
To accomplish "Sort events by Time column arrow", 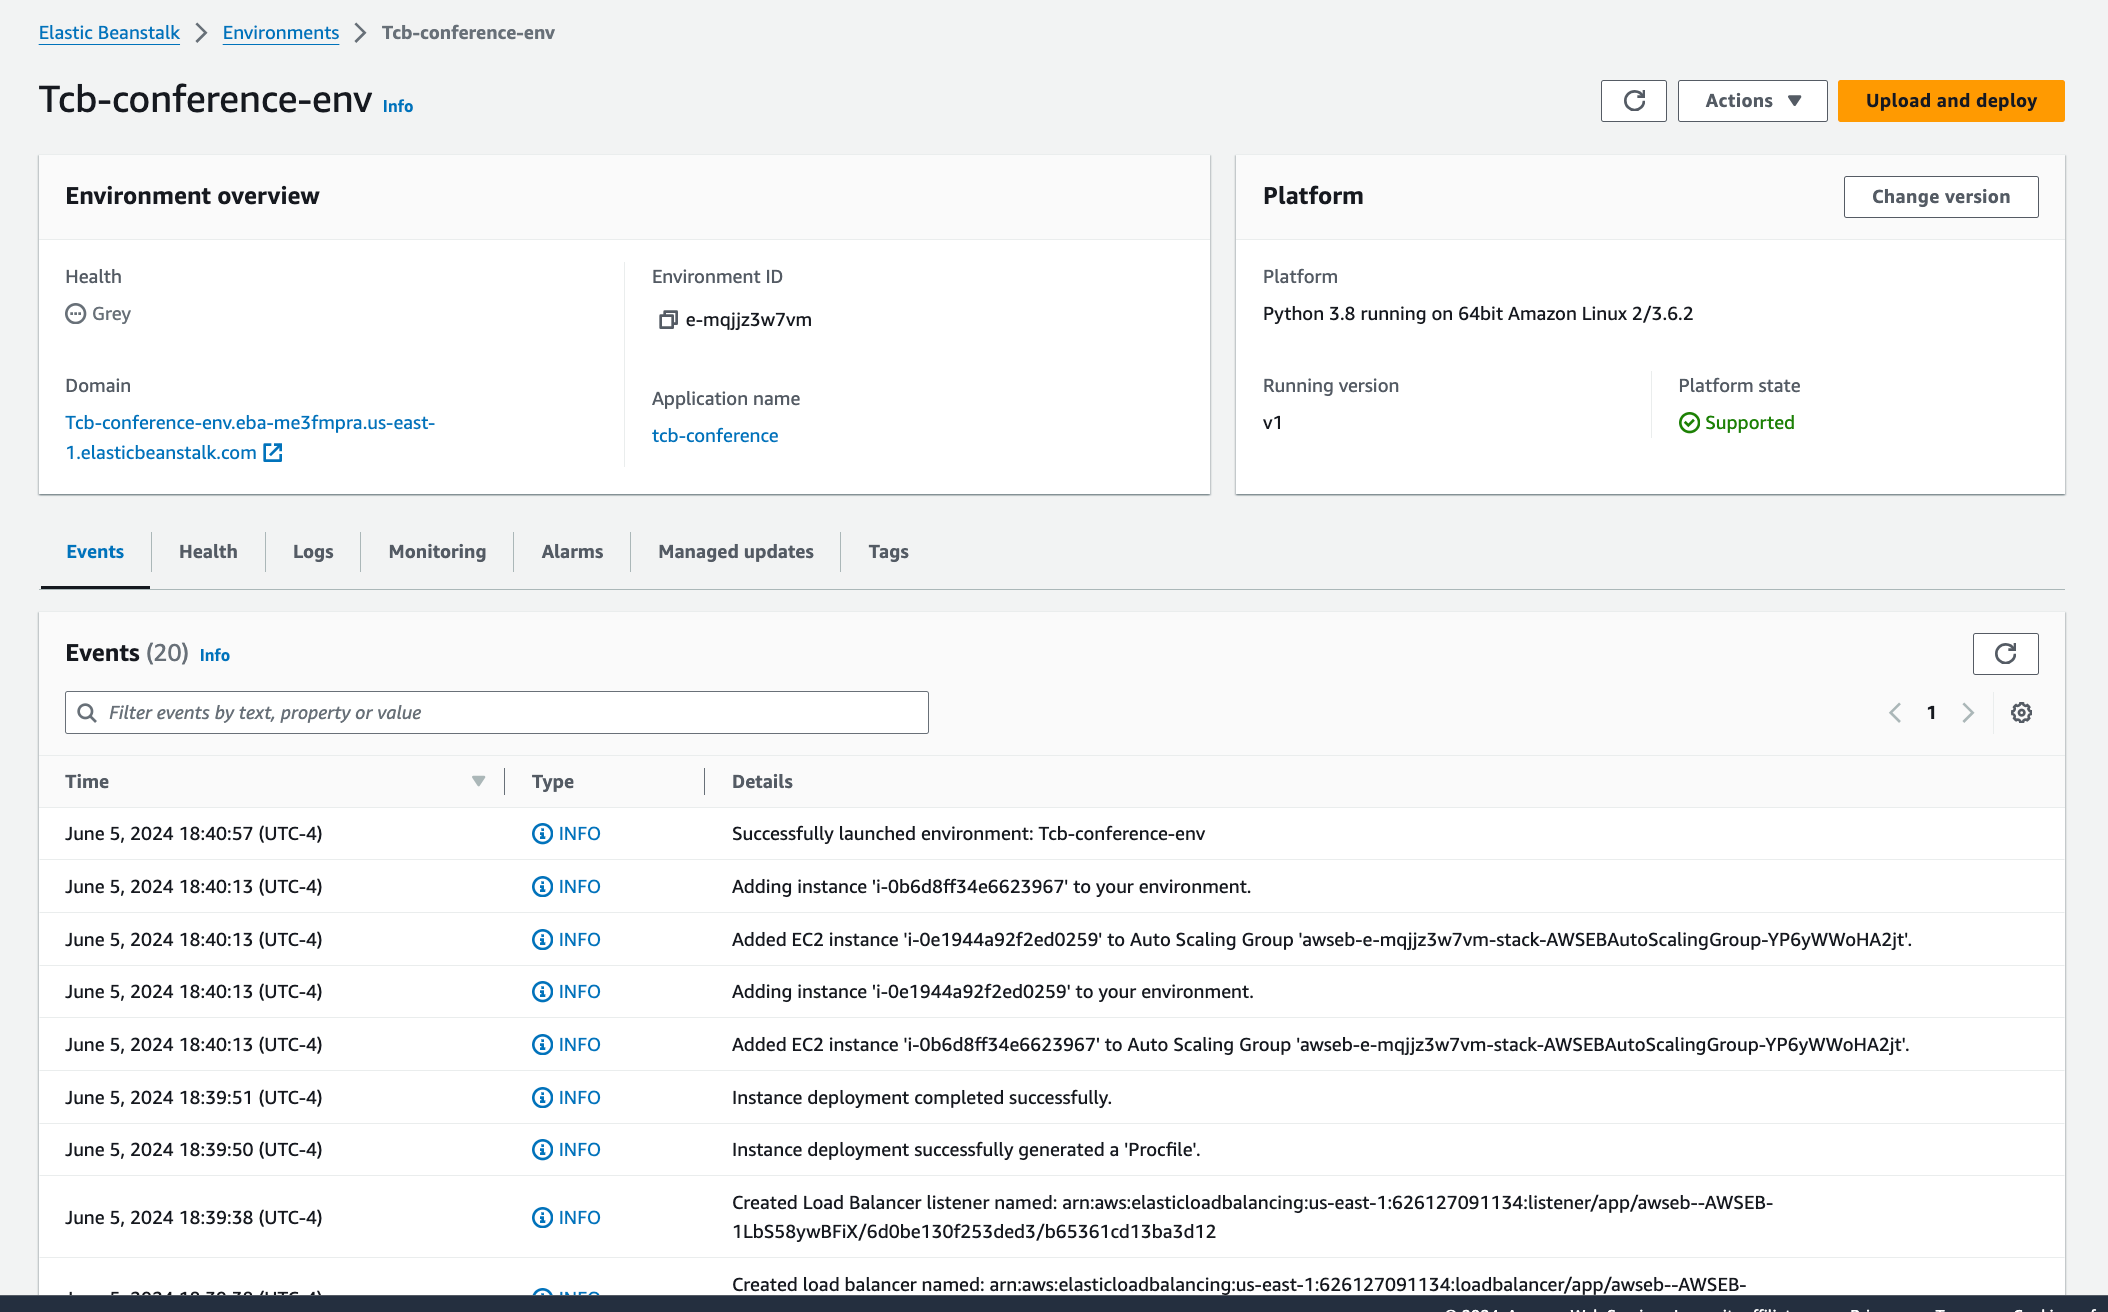I will pyautogui.click(x=478, y=782).
